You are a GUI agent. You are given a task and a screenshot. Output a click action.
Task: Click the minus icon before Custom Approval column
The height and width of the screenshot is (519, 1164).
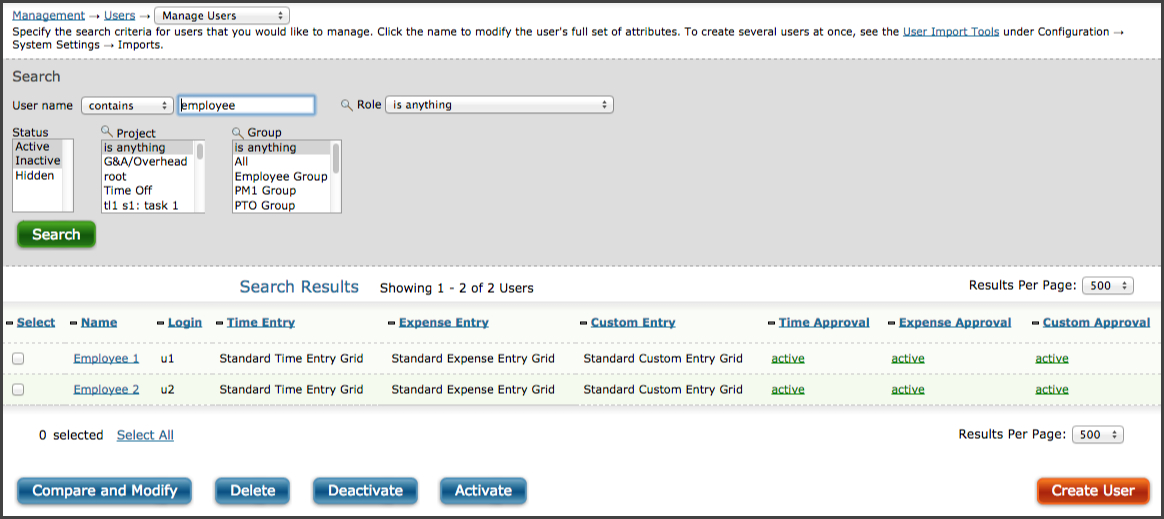(x=1036, y=323)
